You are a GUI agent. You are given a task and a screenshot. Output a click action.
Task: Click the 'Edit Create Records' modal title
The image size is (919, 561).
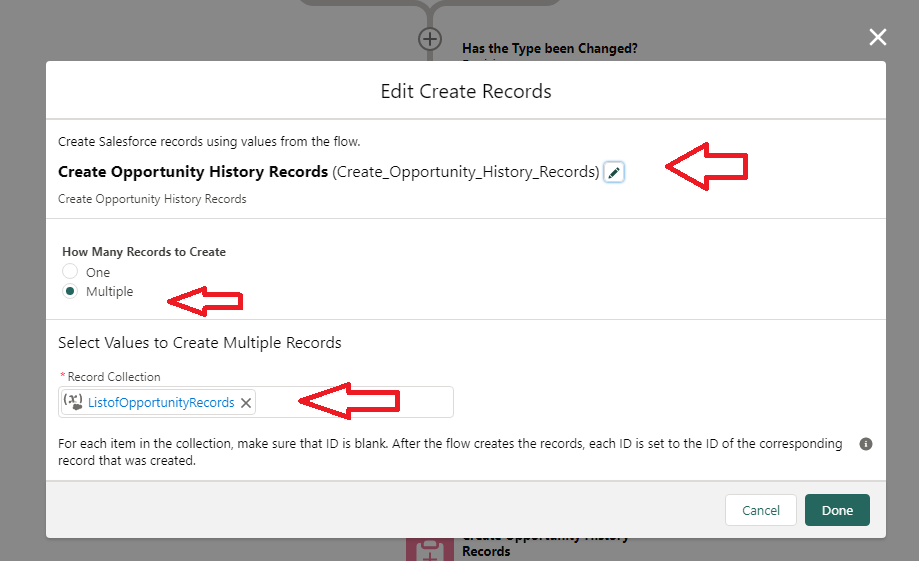[466, 91]
